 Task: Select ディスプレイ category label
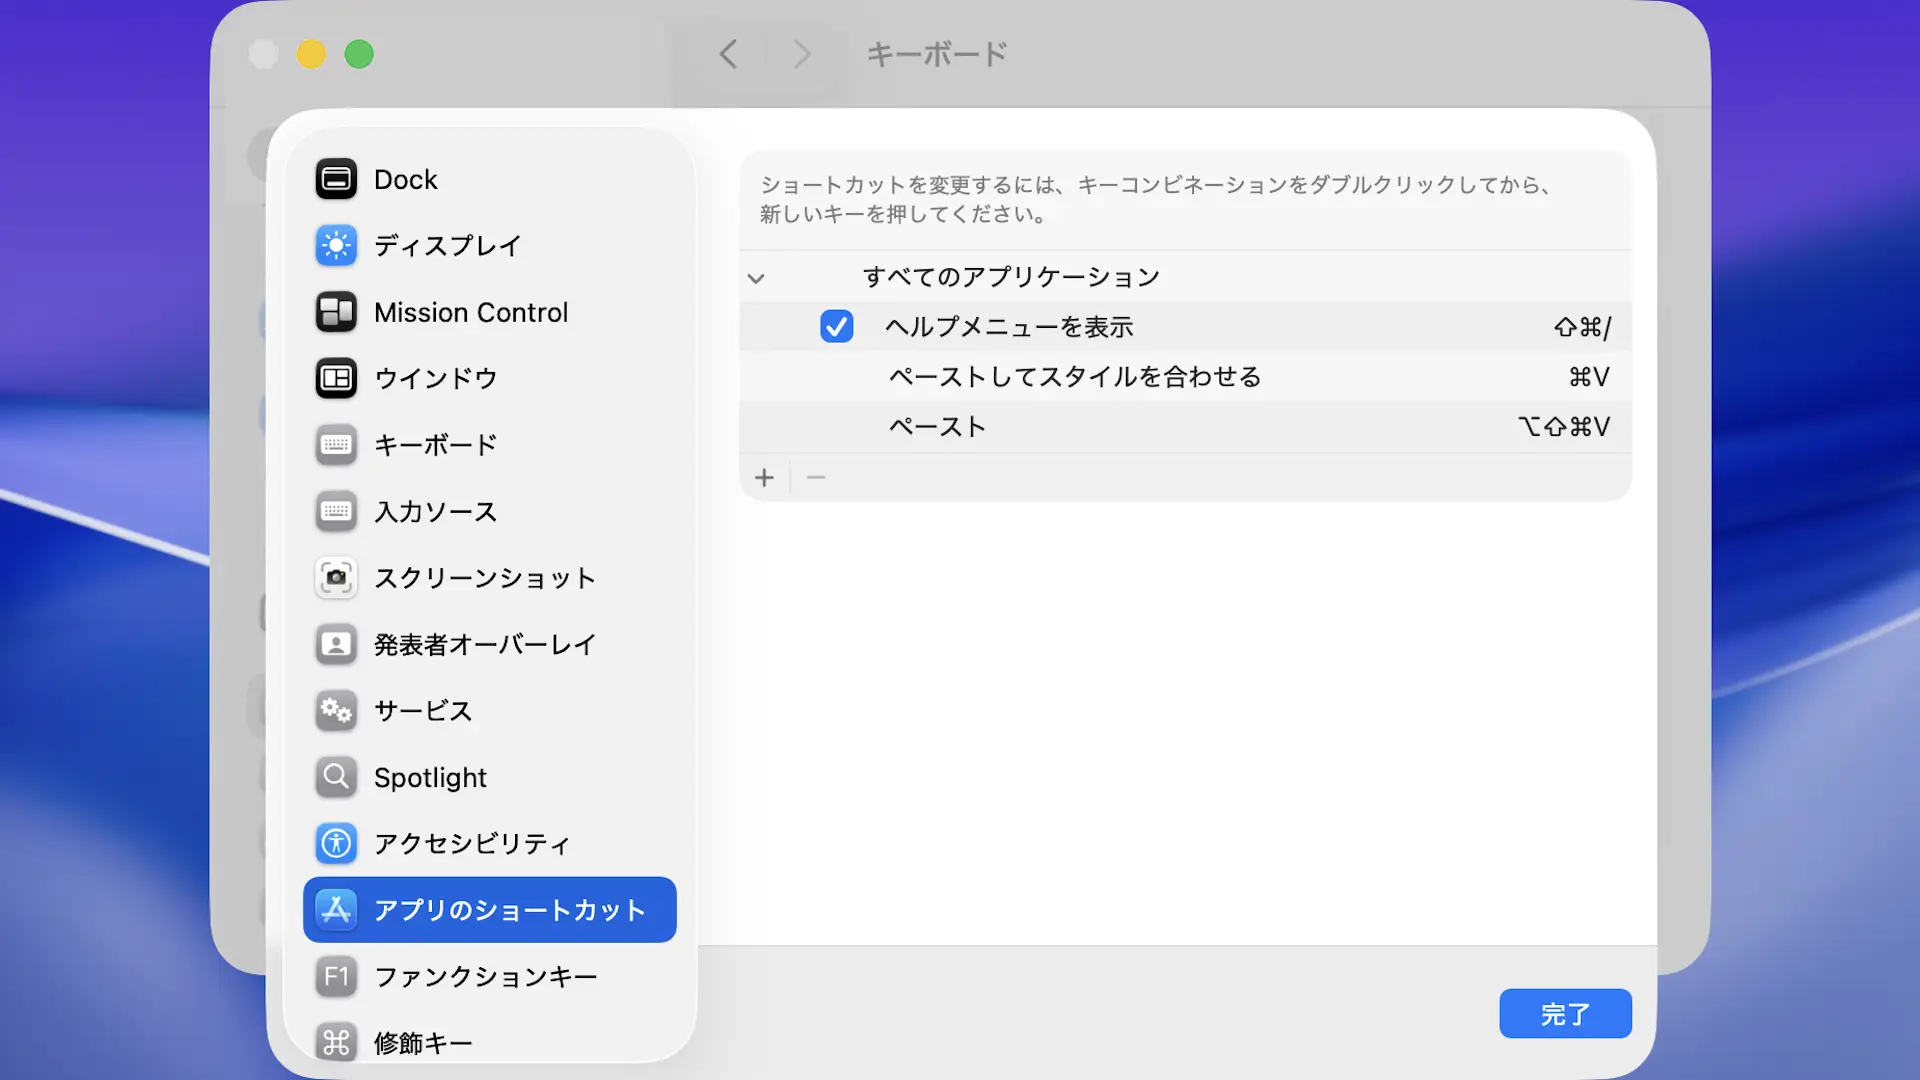tap(448, 246)
